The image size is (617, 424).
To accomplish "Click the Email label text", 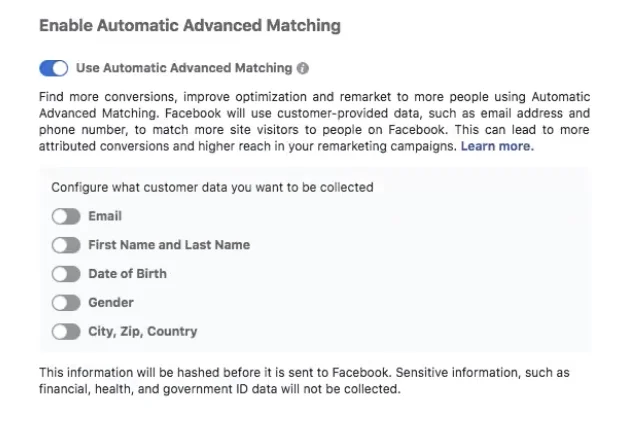I will 105,216.
